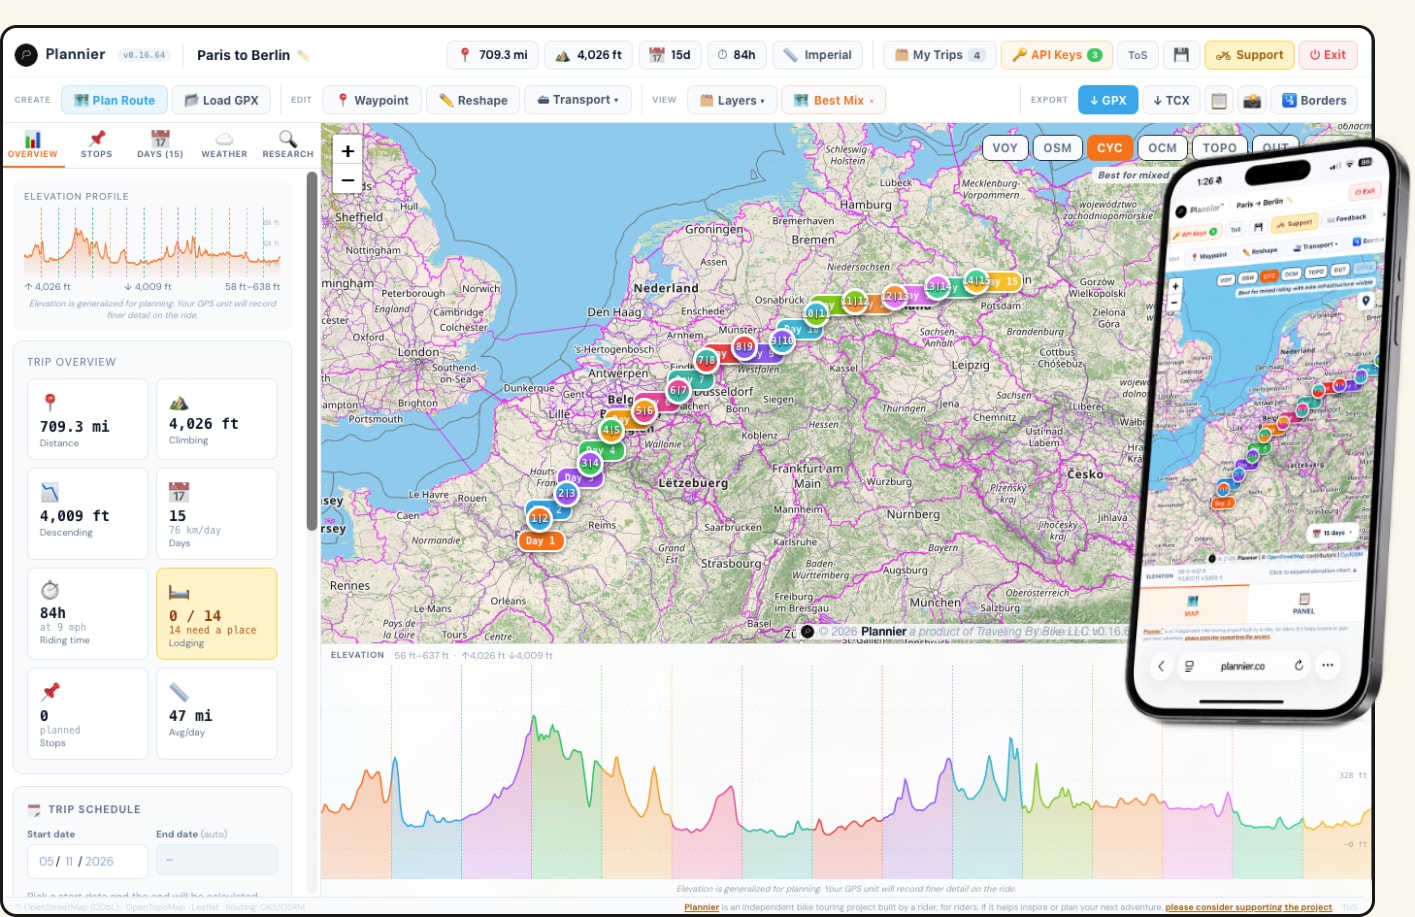Image resolution: width=1415 pixels, height=917 pixels.
Task: Open the Layers dropdown
Action: tap(732, 100)
